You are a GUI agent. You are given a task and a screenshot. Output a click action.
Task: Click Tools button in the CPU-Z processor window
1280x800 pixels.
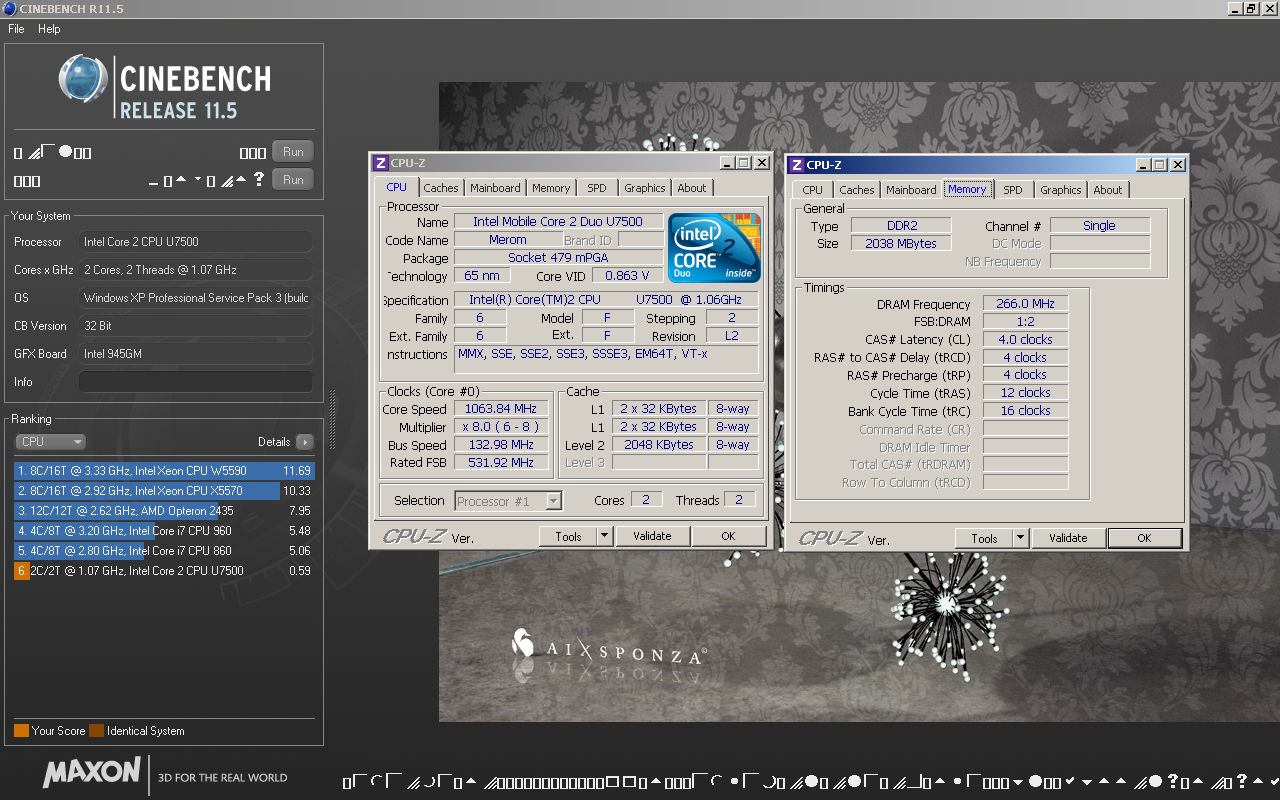click(x=568, y=537)
